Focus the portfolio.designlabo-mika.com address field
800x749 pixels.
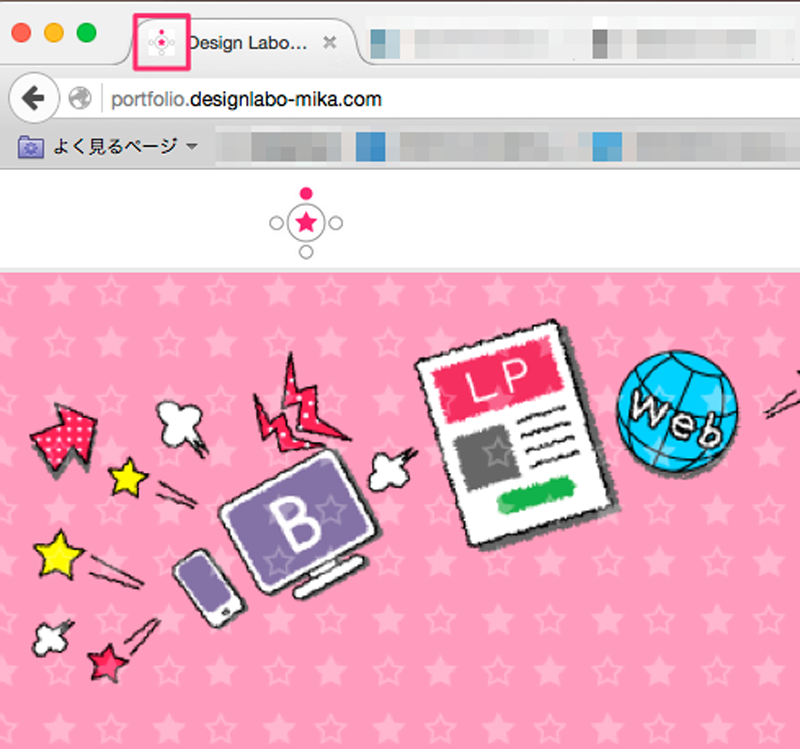[400, 99]
